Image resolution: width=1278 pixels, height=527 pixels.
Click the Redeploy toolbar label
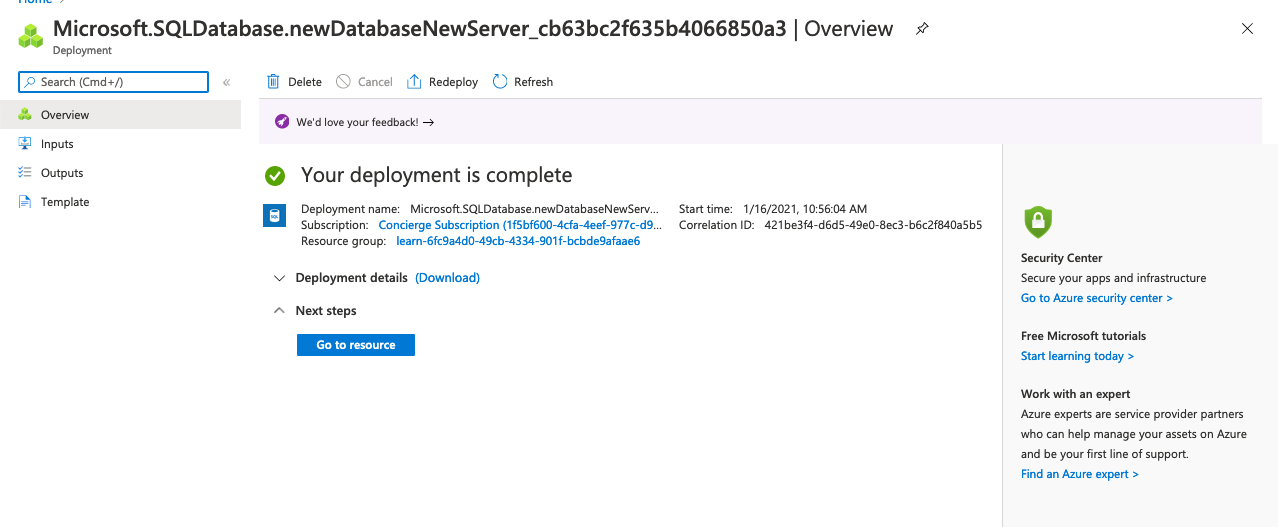click(453, 82)
